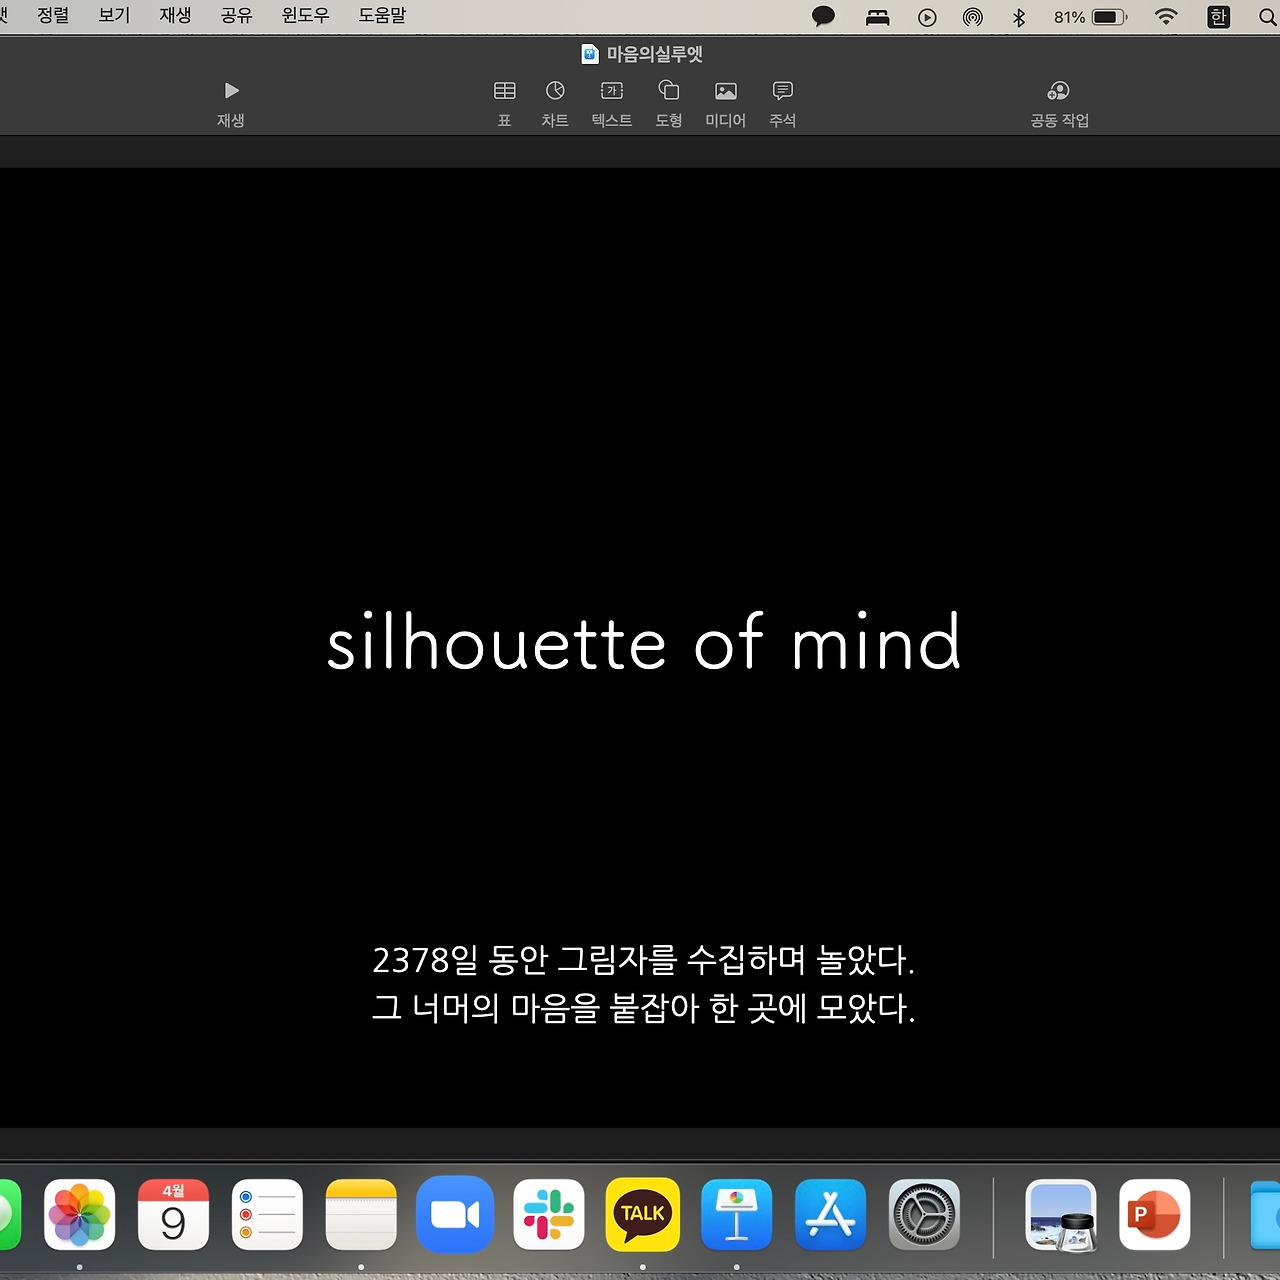
Task: Click the battery 81% indicator
Action: [x=1090, y=17]
